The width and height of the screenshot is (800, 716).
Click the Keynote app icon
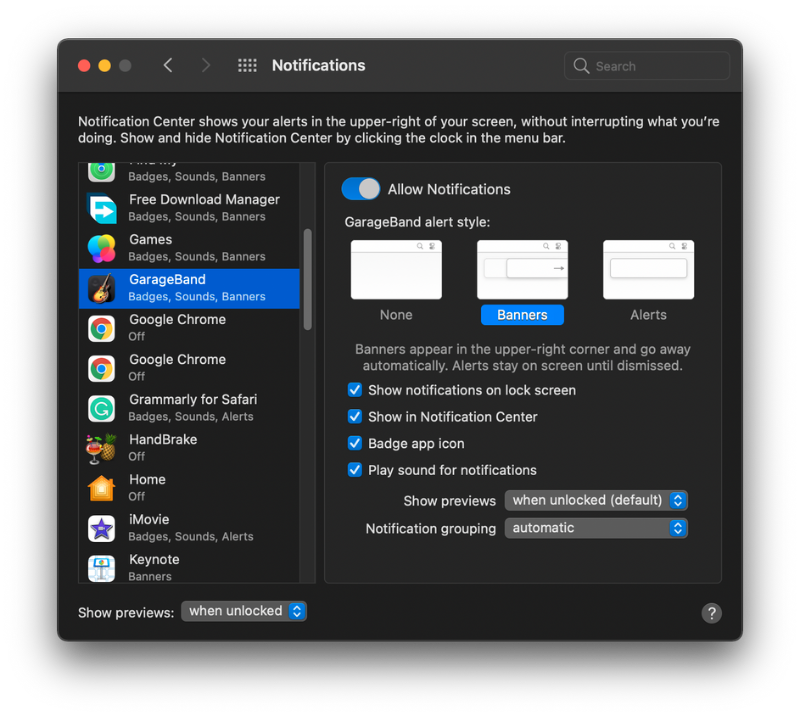click(x=101, y=568)
